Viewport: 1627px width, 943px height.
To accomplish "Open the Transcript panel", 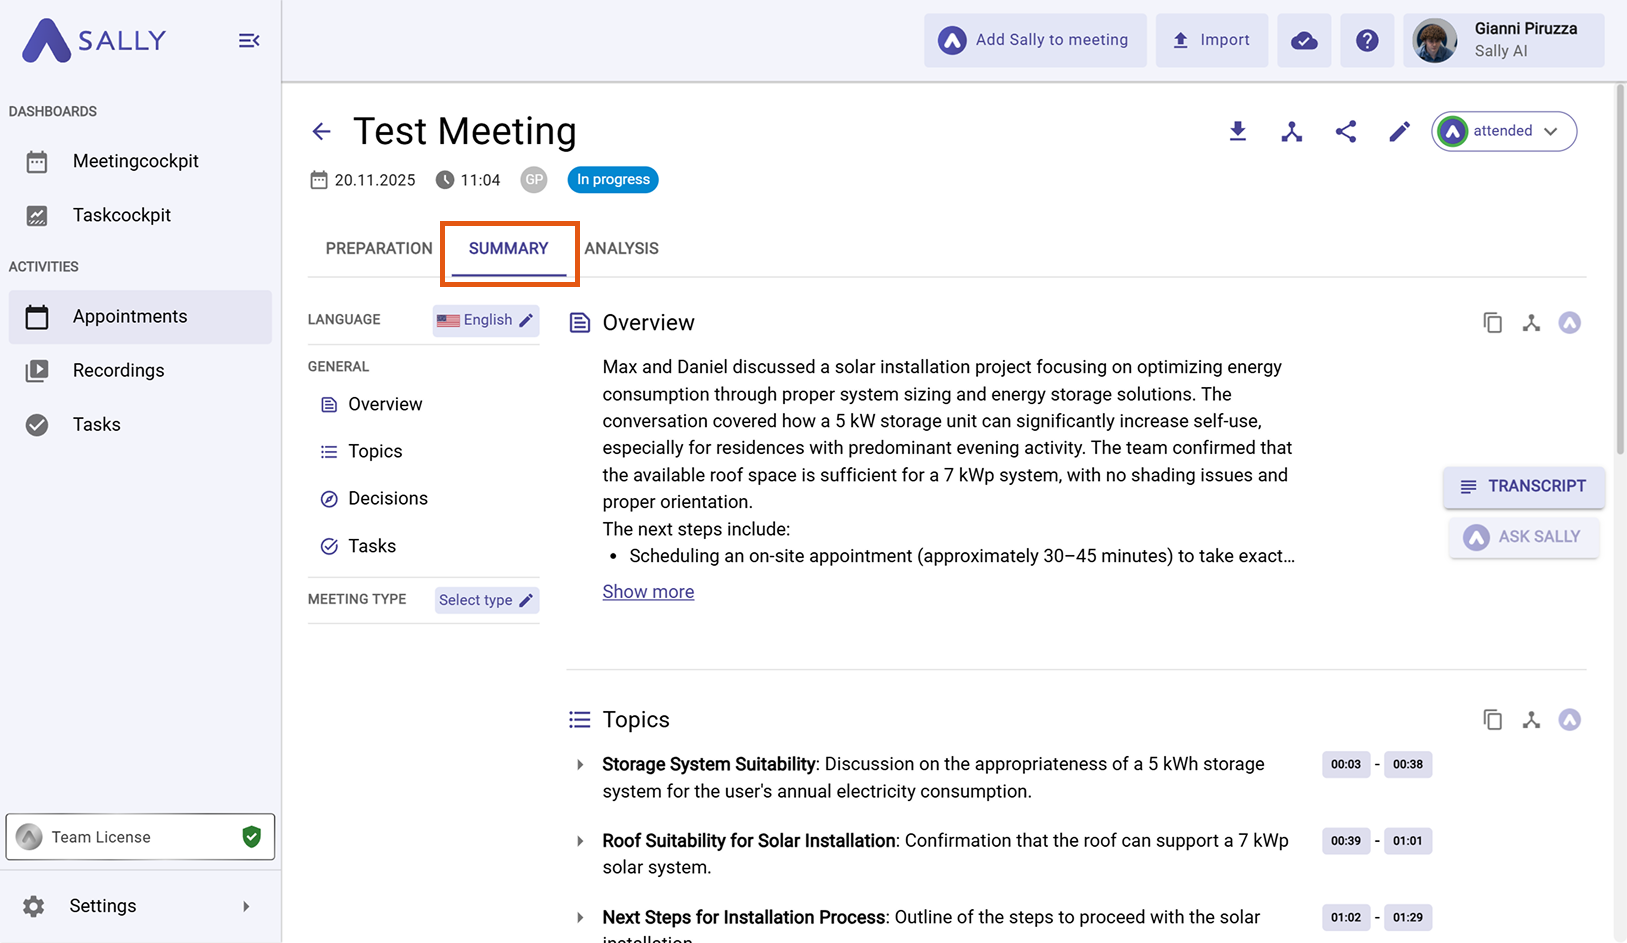I will 1523,486.
